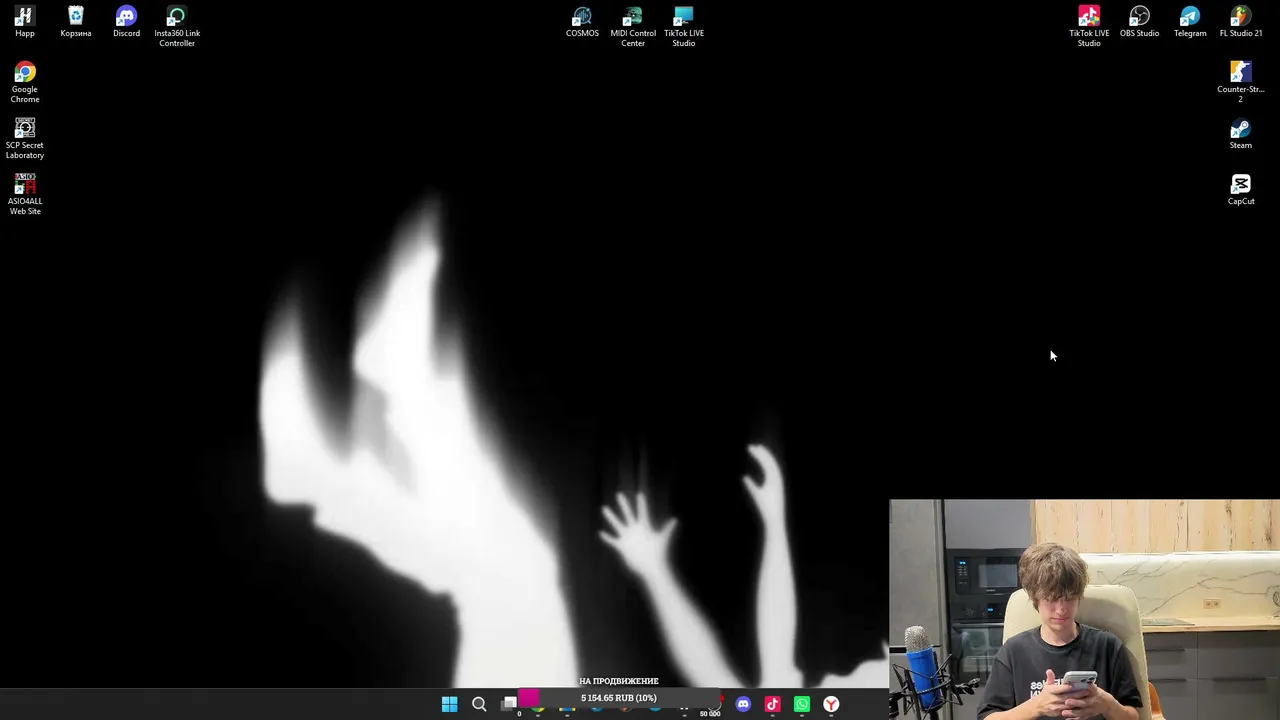The image size is (1280, 720).
Task: Open the Counter-Strike 2 shortcut
Action: pyautogui.click(x=1241, y=82)
